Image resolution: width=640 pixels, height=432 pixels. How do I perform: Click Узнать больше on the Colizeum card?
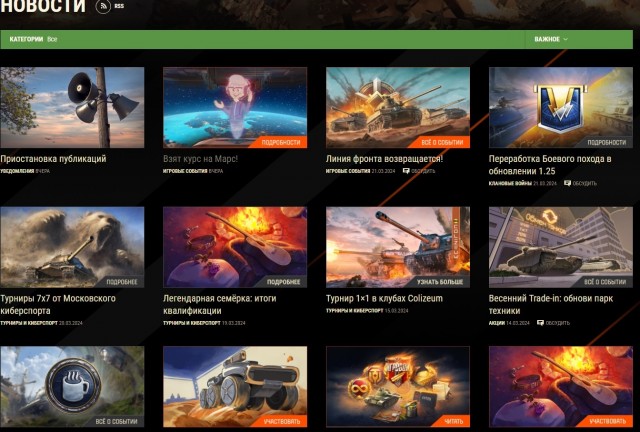point(440,282)
